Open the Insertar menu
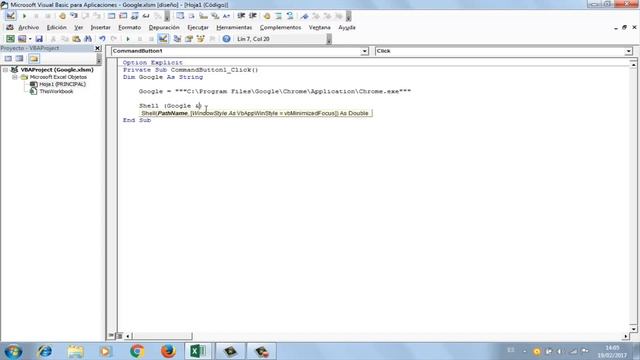The image size is (640, 360). (x=100, y=27)
